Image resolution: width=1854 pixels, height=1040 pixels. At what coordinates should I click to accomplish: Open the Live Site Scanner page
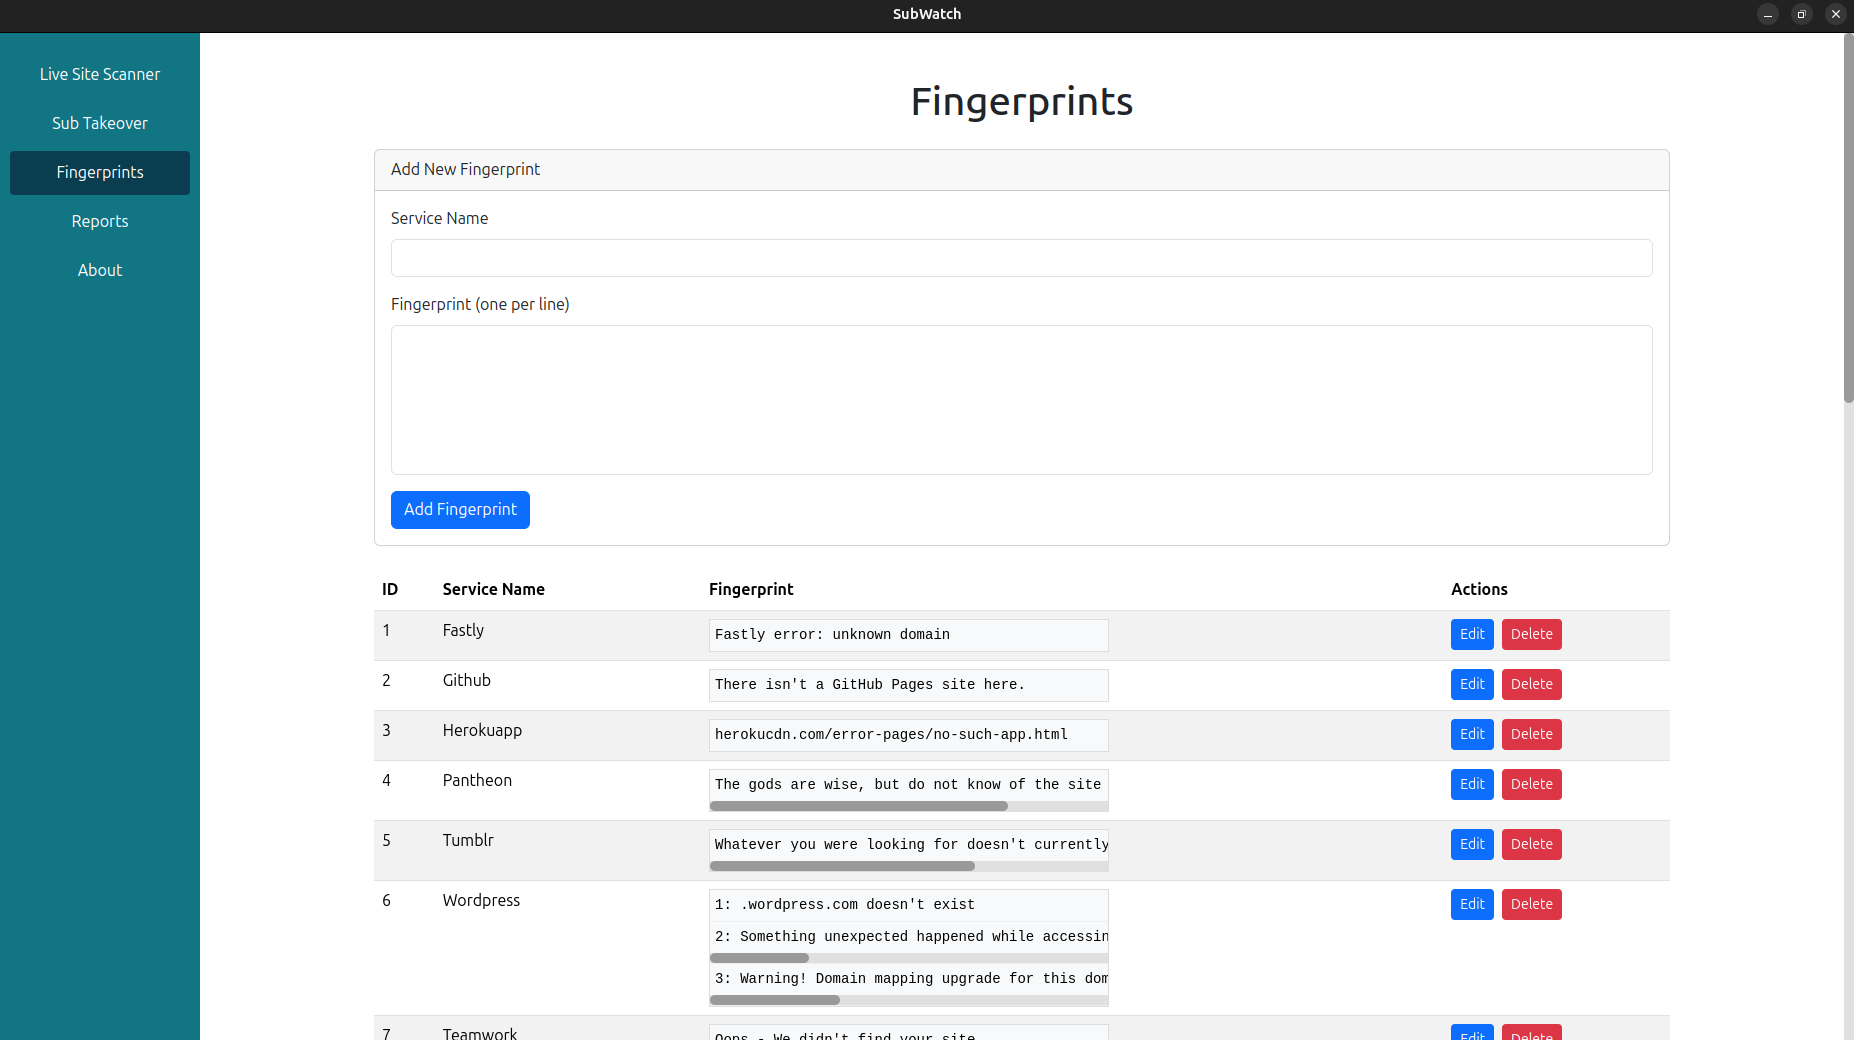tap(100, 74)
